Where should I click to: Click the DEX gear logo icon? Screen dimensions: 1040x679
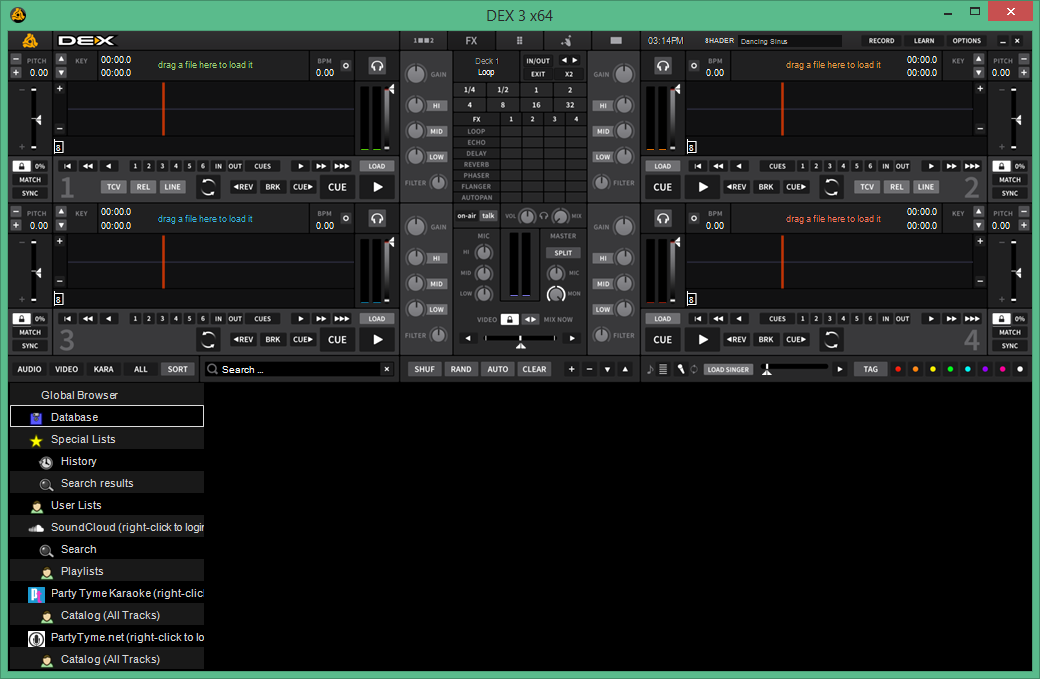point(30,40)
